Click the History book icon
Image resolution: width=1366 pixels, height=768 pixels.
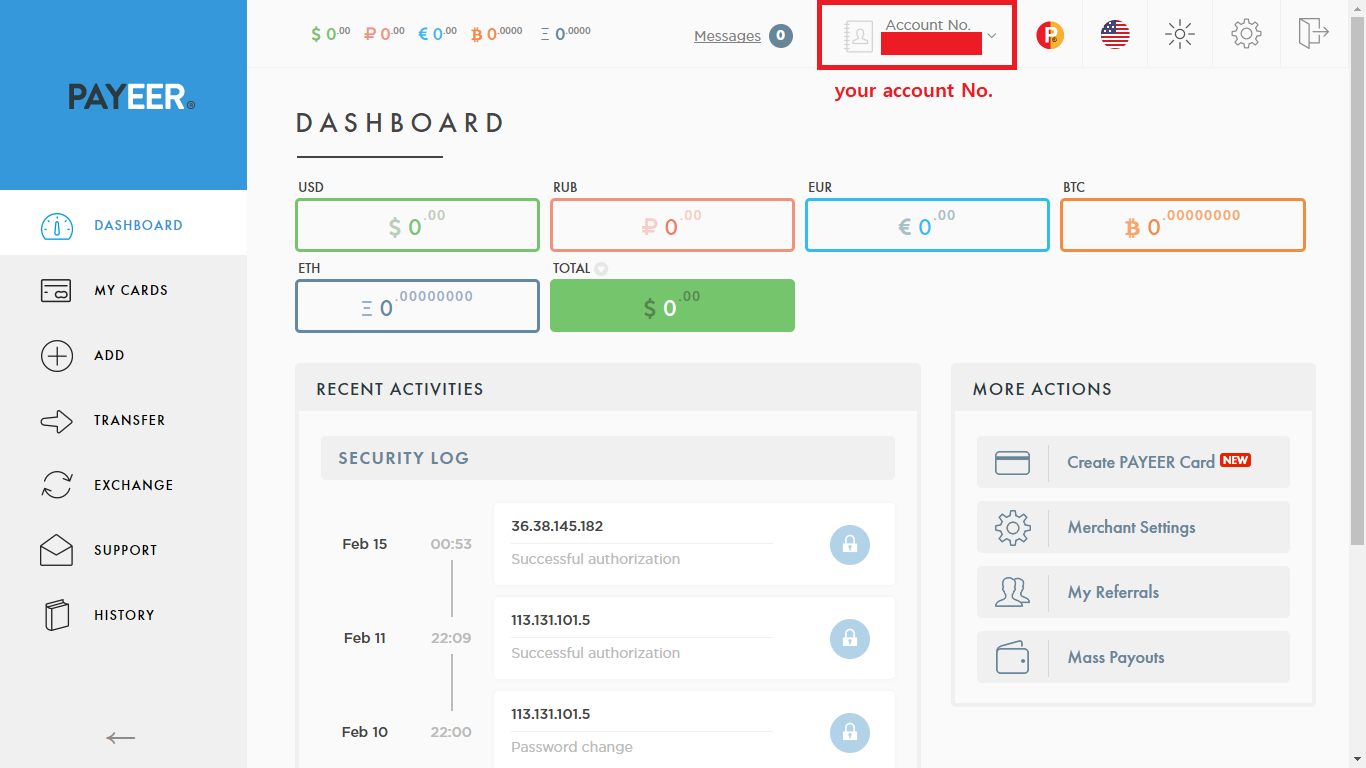pyautogui.click(x=57, y=615)
